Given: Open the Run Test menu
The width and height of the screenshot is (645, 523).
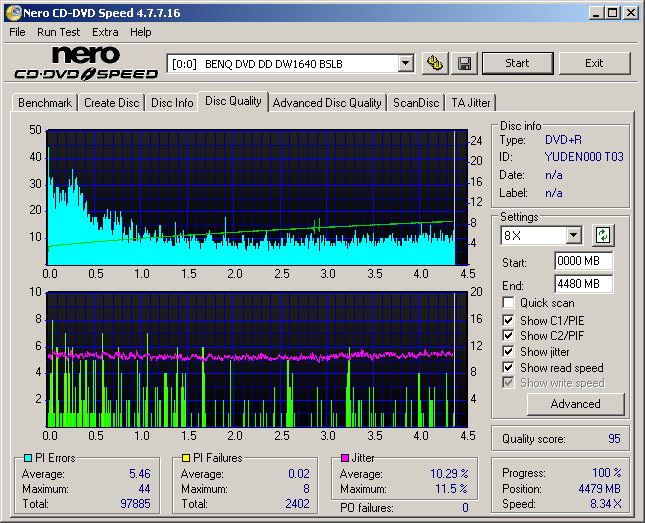Looking at the screenshot, I should click(x=58, y=32).
